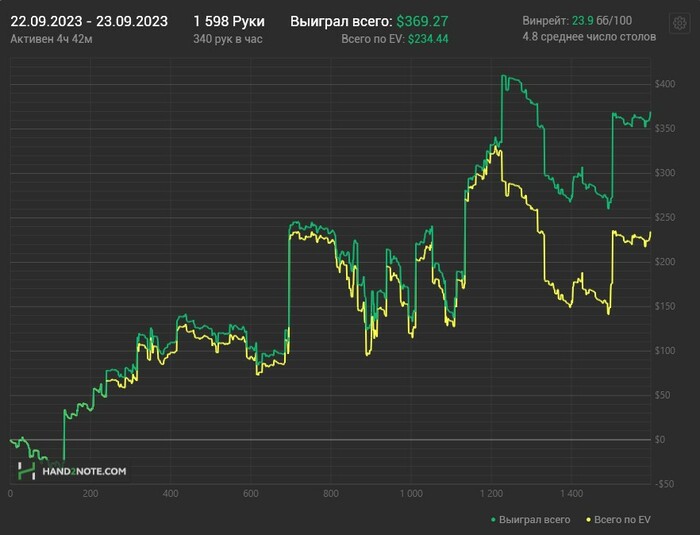The image size is (700, 535).
Task: Click the 600 x-axis tick label
Action: (x=251, y=494)
